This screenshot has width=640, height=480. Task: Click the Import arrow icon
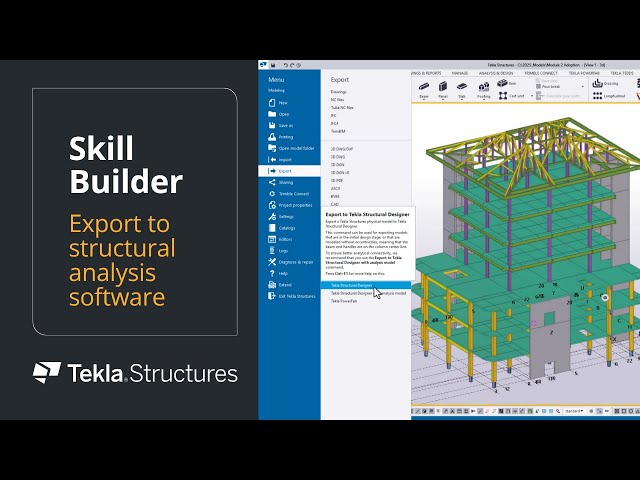272,160
